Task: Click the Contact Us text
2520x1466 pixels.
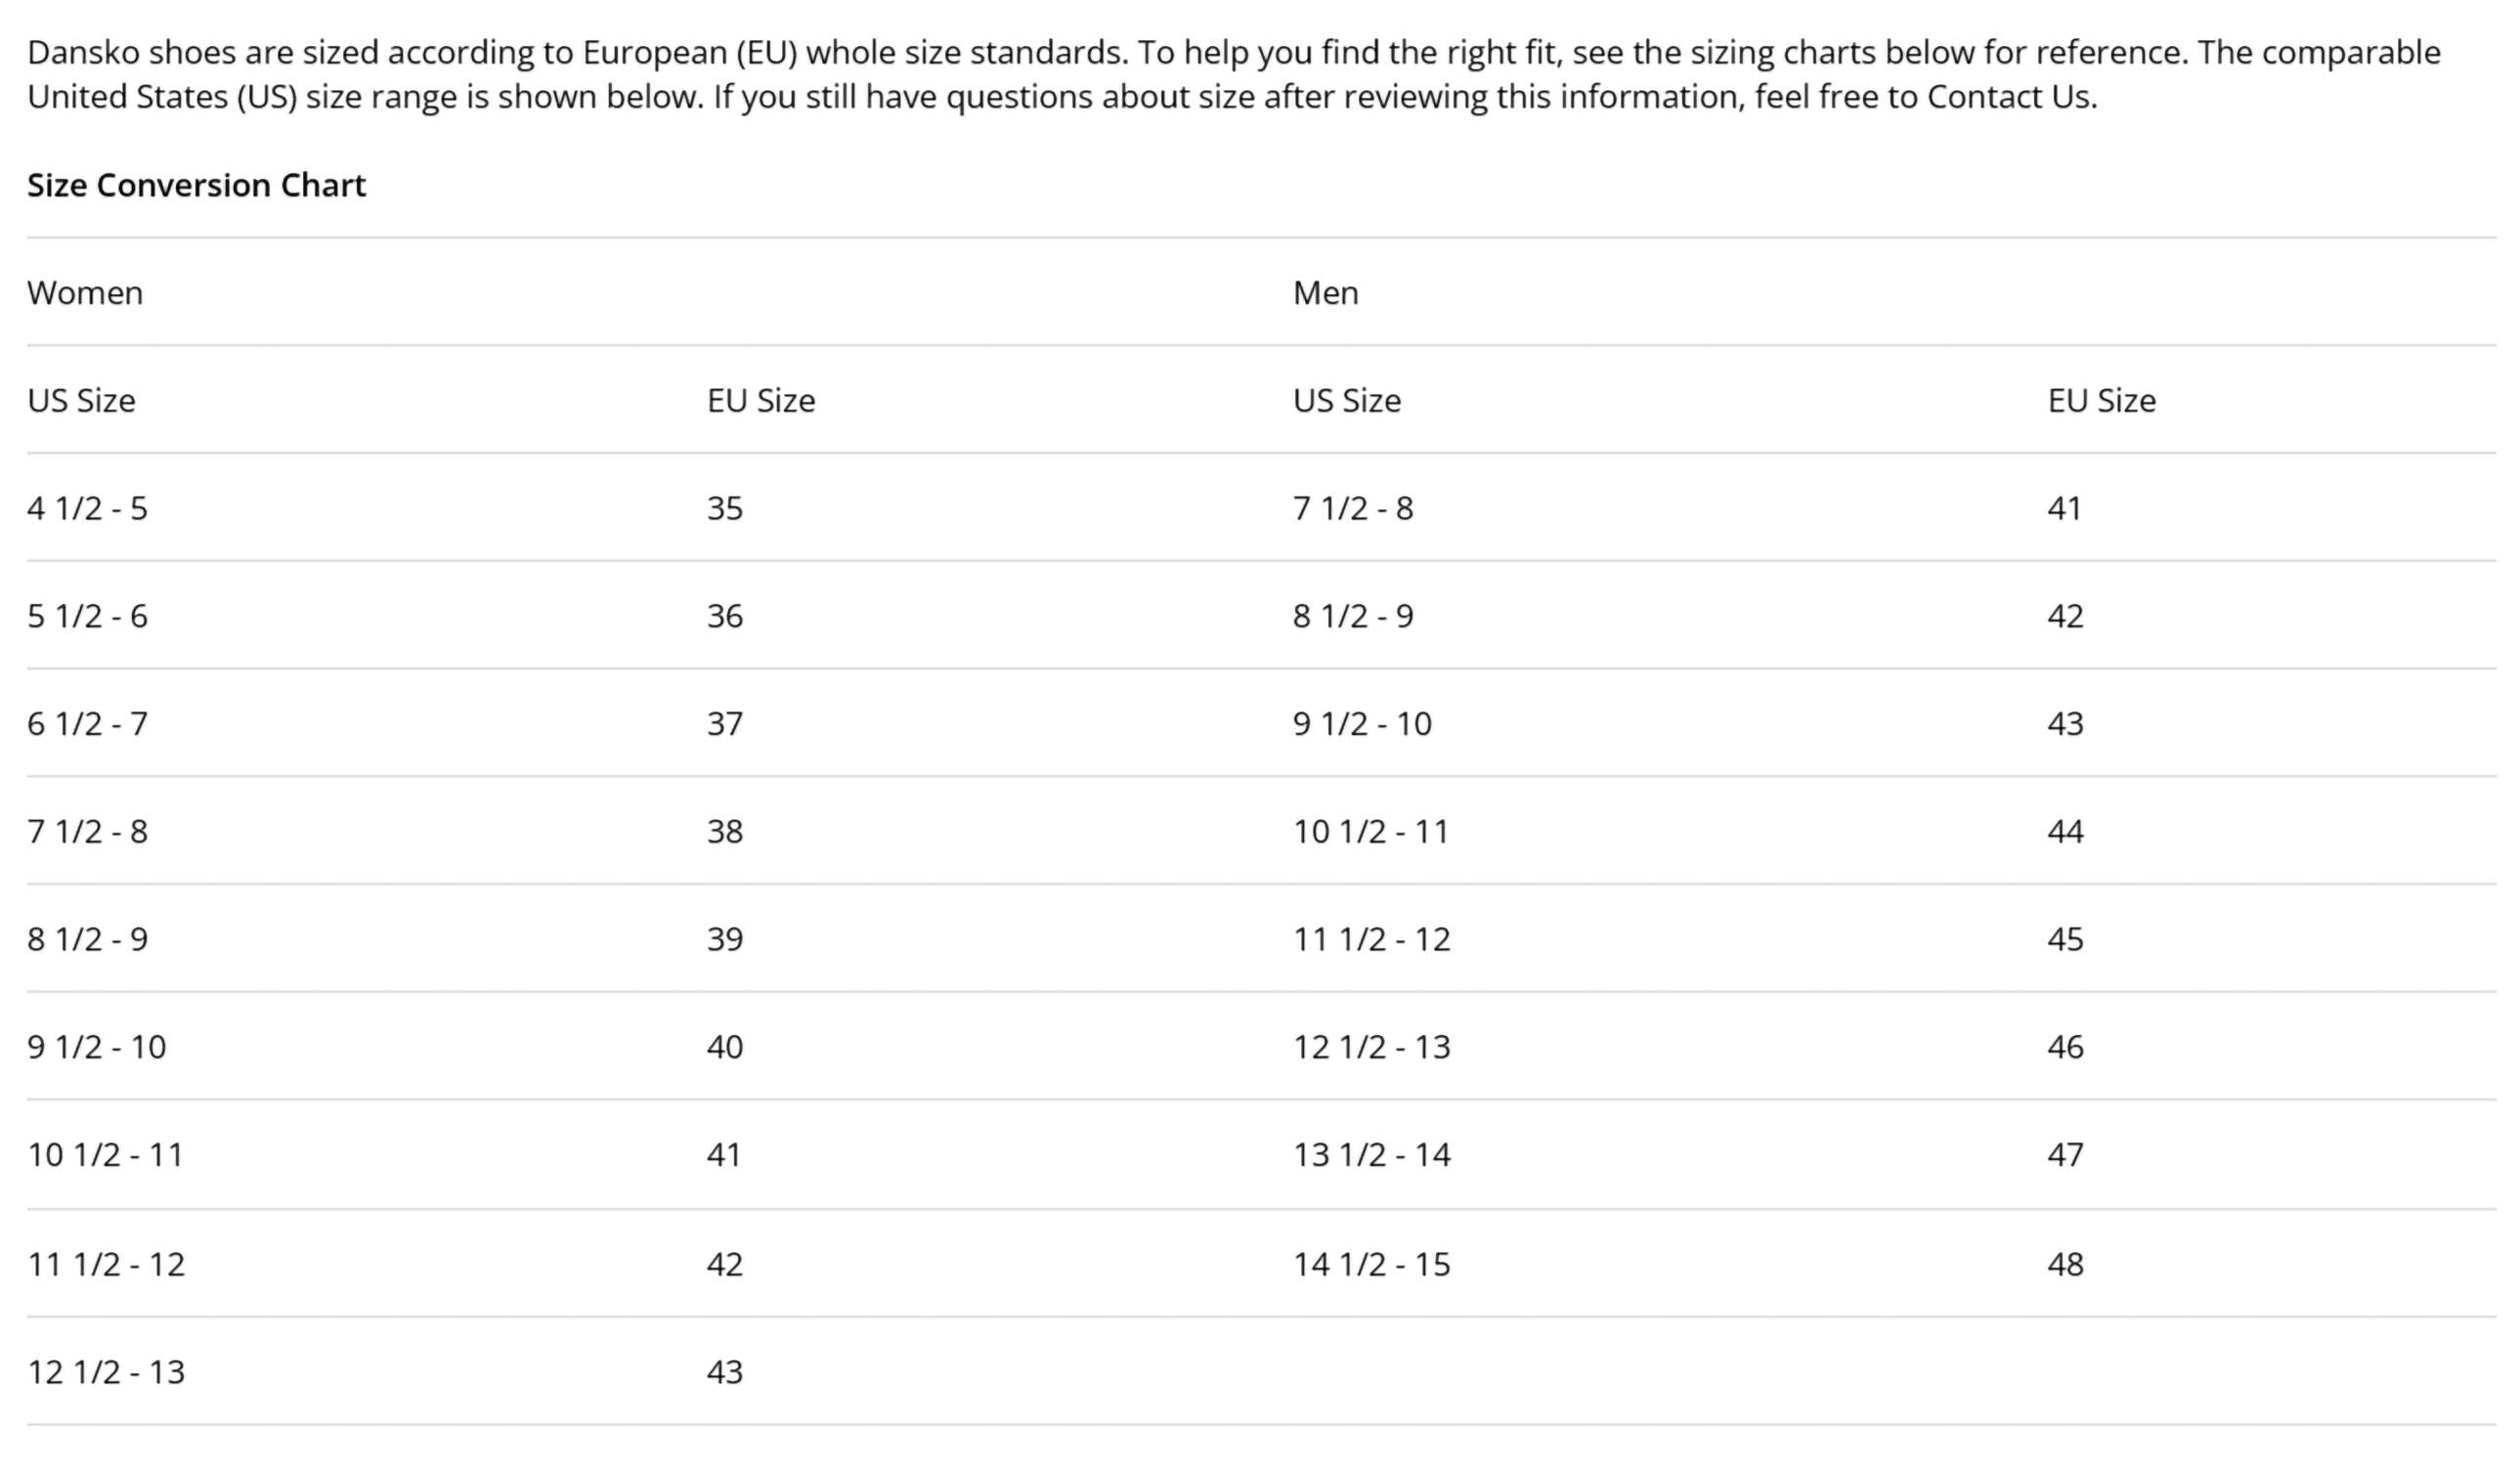Action: point(2008,97)
